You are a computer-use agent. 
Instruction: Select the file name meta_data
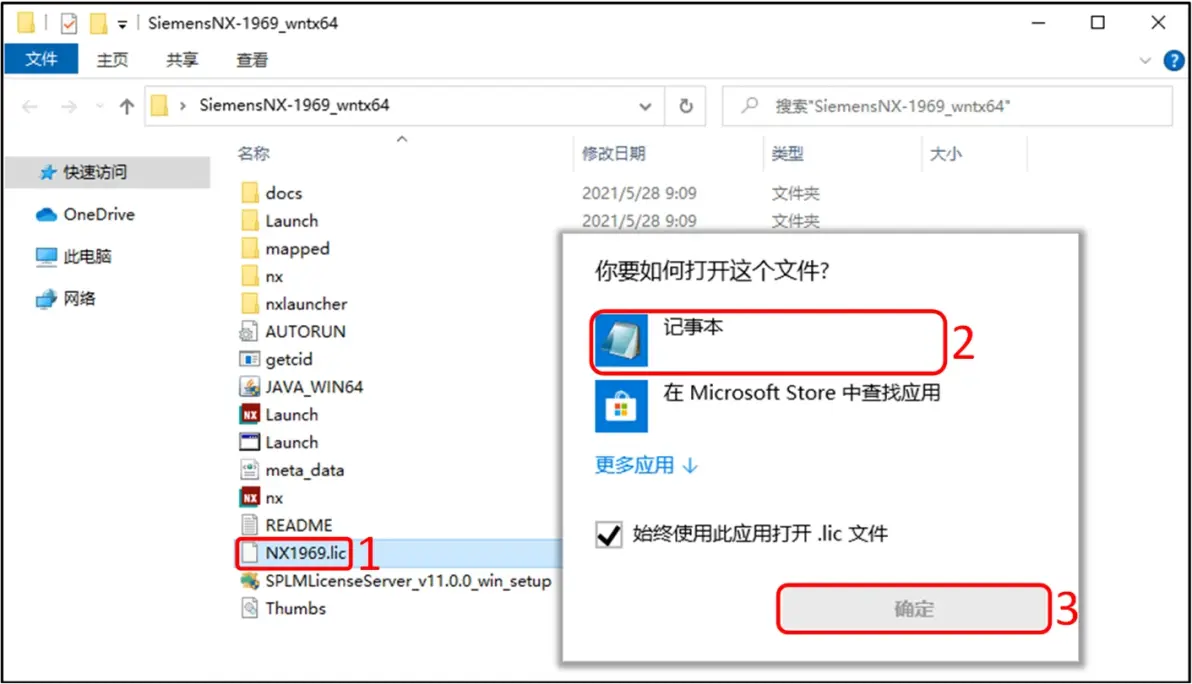click(305, 470)
